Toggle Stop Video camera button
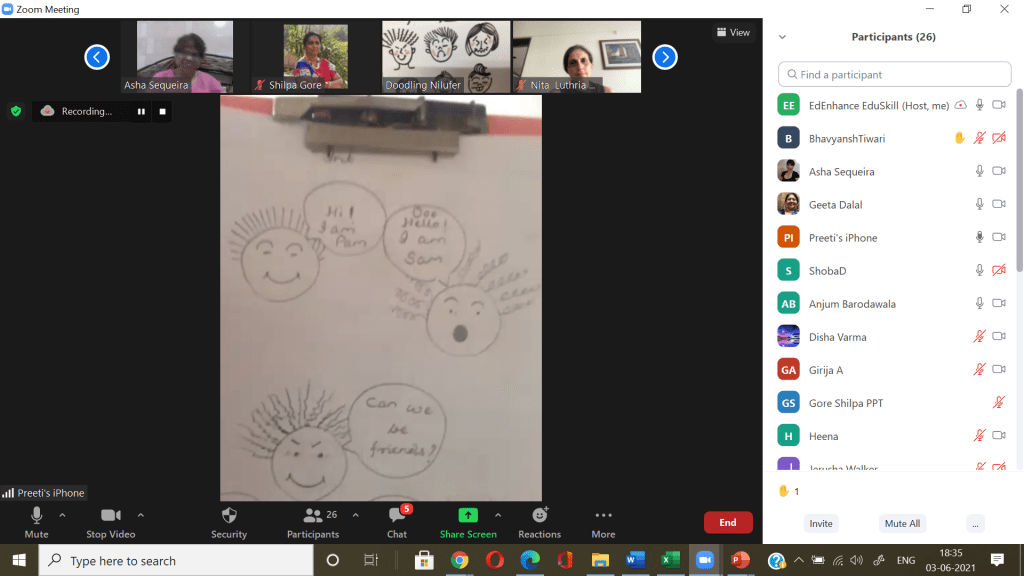Image resolution: width=1024 pixels, height=576 pixels. click(x=110, y=516)
